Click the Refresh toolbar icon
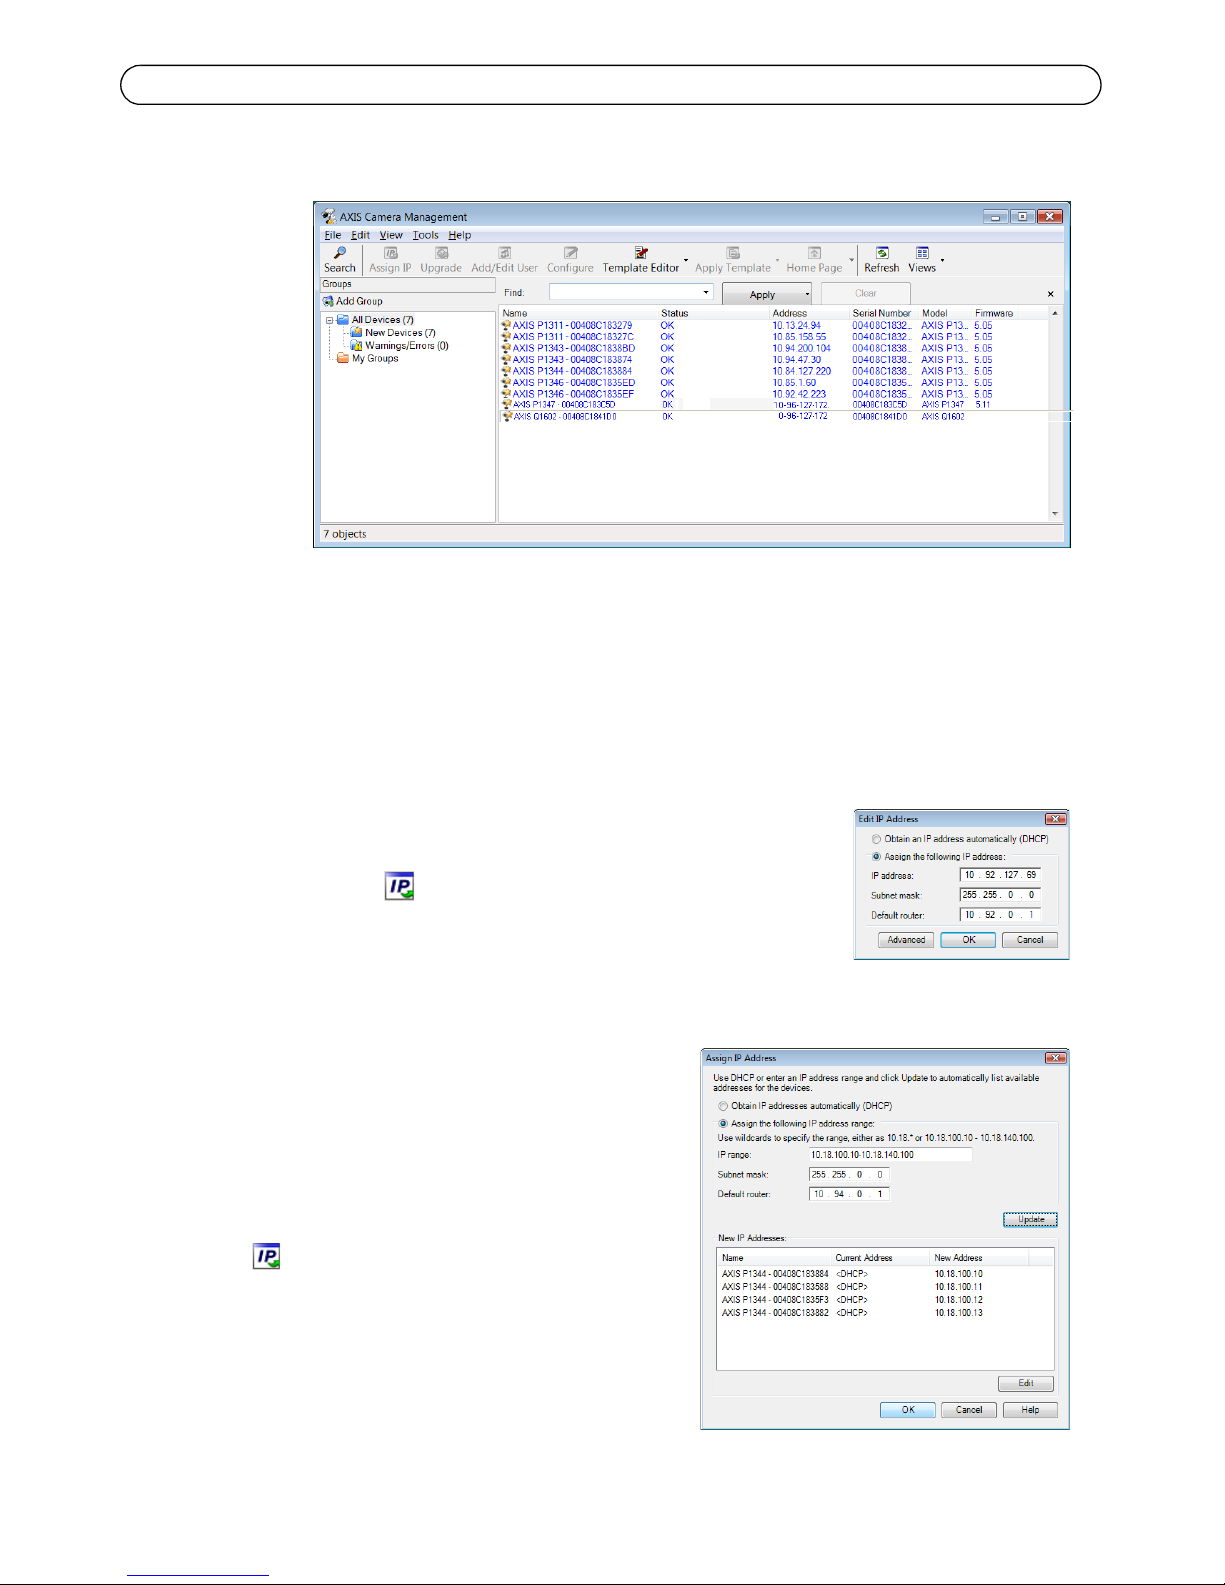The width and height of the screenshot is (1225, 1585). click(882, 254)
